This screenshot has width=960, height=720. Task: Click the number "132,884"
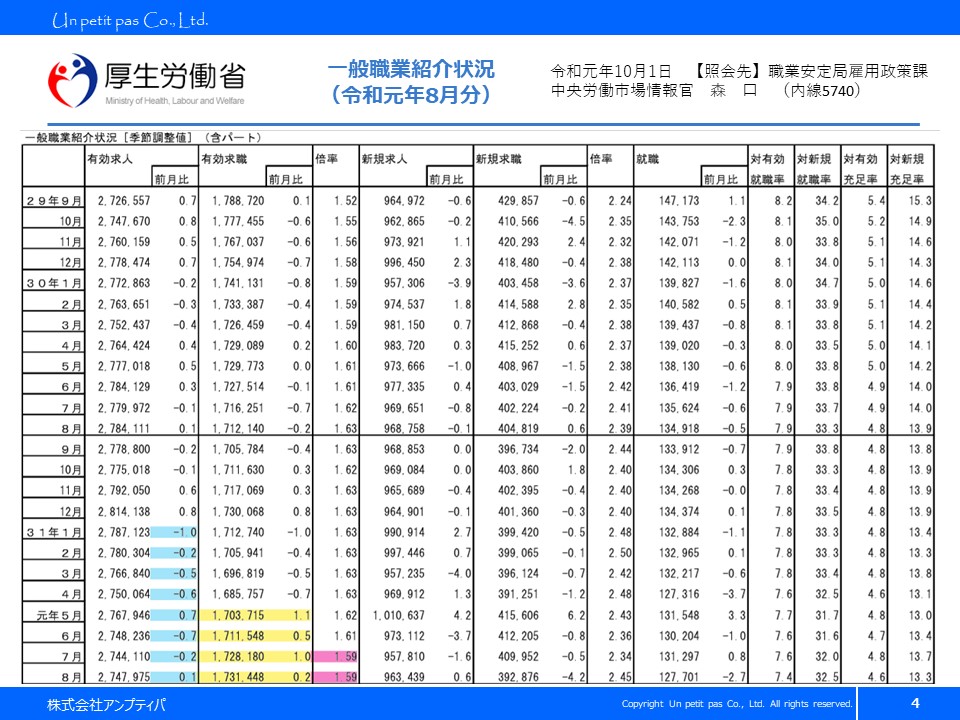tap(679, 533)
